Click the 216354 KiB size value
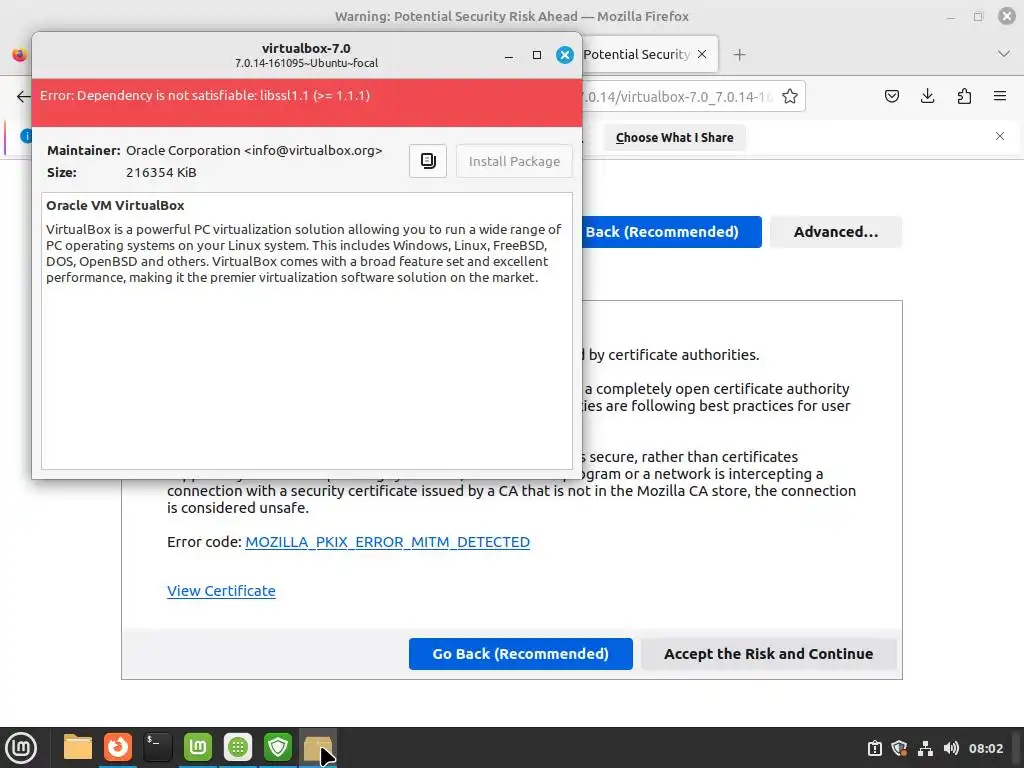 pyautogui.click(x=161, y=172)
